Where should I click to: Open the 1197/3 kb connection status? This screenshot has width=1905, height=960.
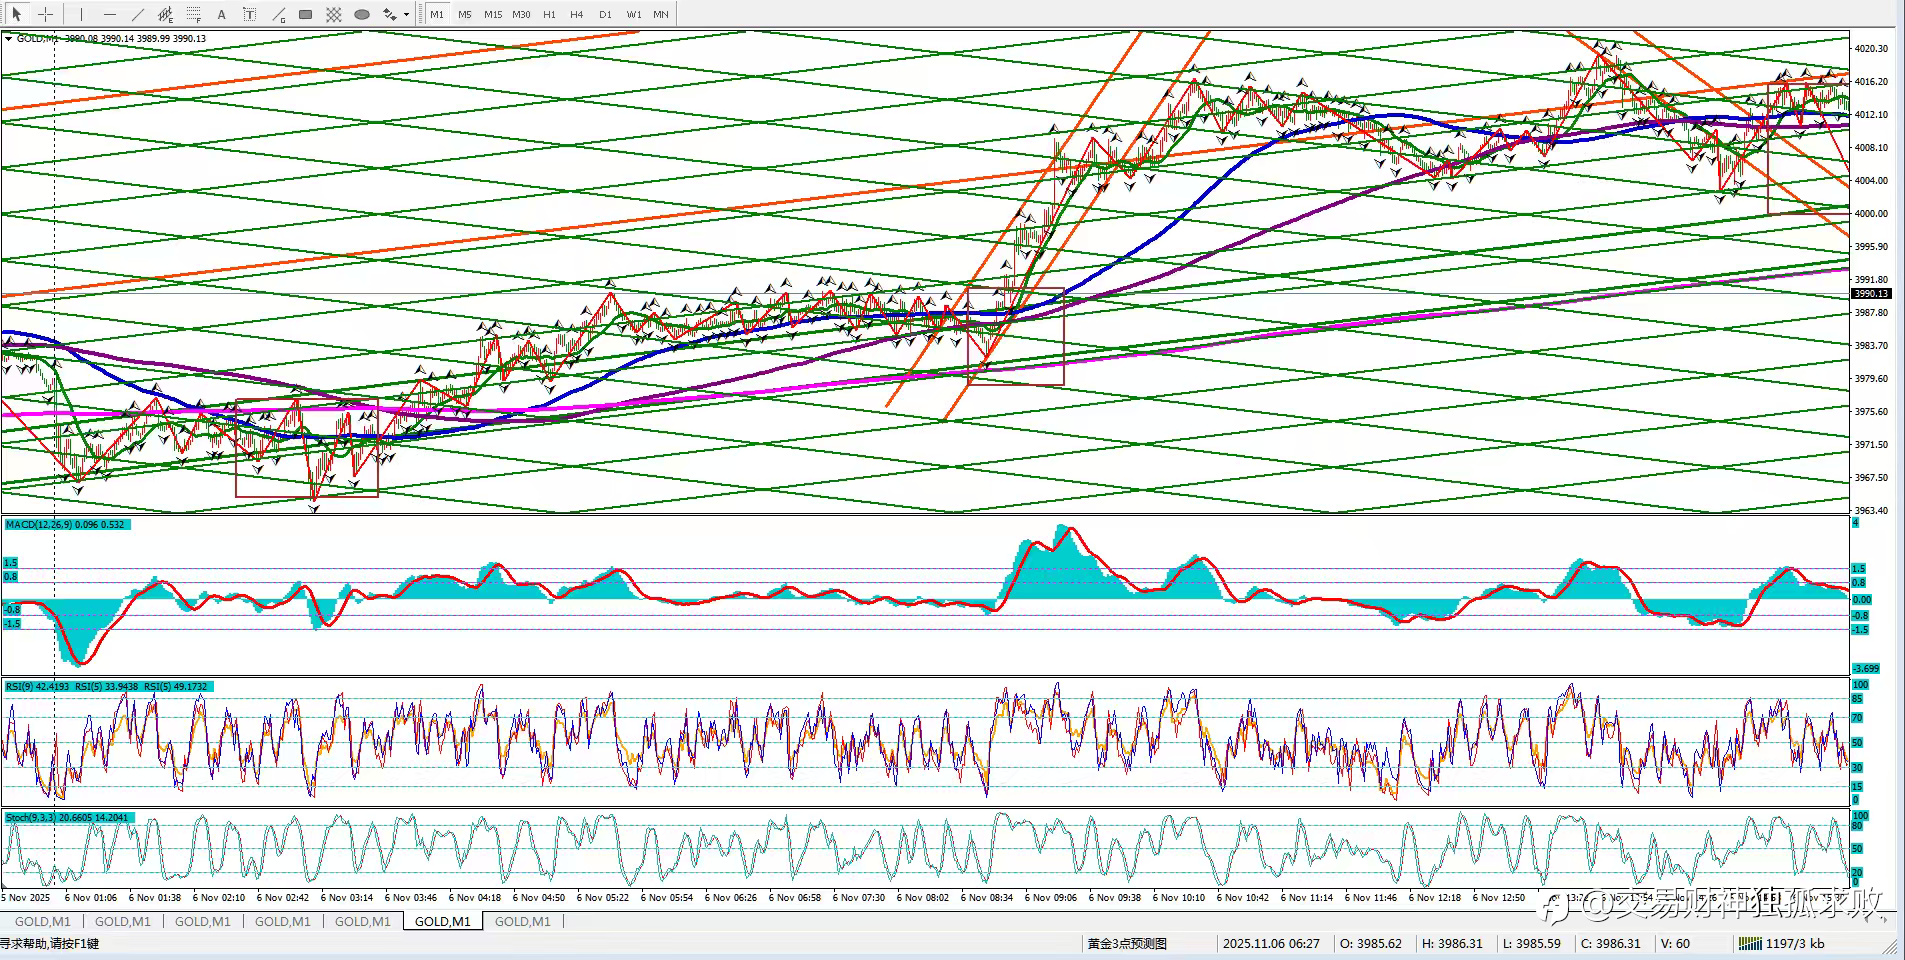pos(1781,943)
